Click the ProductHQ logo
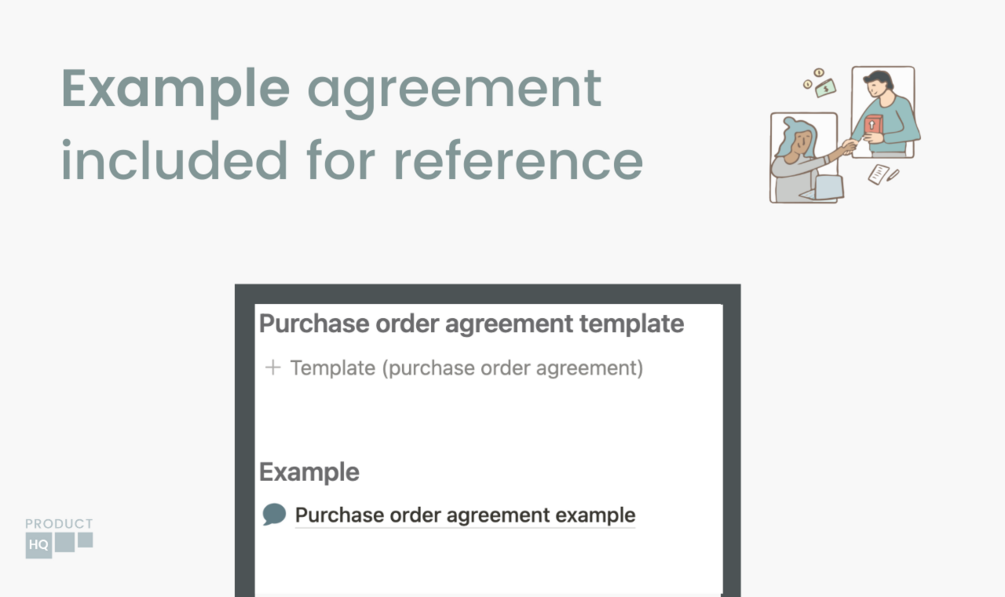The height and width of the screenshot is (597, 1005). click(x=59, y=537)
